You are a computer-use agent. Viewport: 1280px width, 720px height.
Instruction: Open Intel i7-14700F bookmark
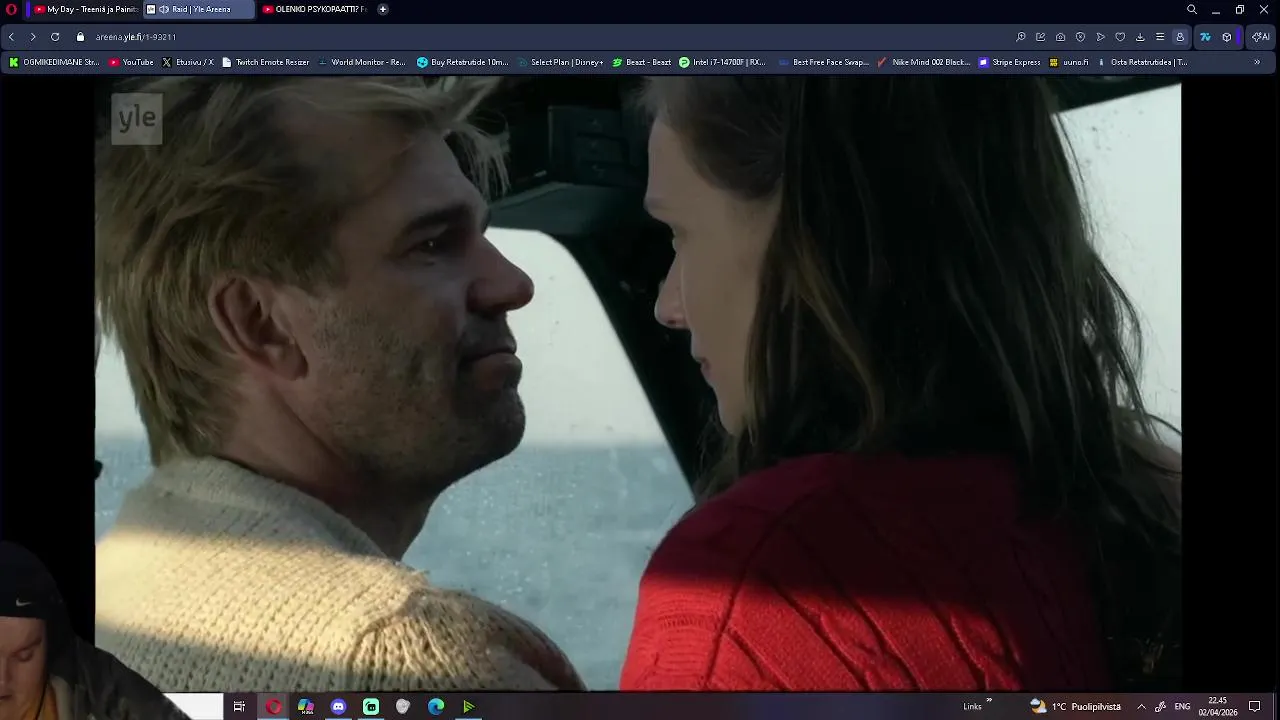pos(722,62)
